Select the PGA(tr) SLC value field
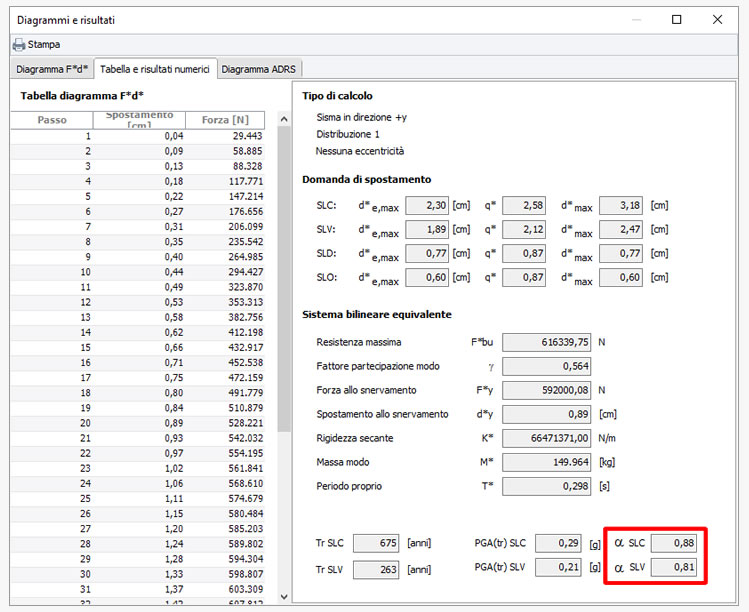Image resolution: width=749 pixels, height=612 pixels. coord(559,543)
